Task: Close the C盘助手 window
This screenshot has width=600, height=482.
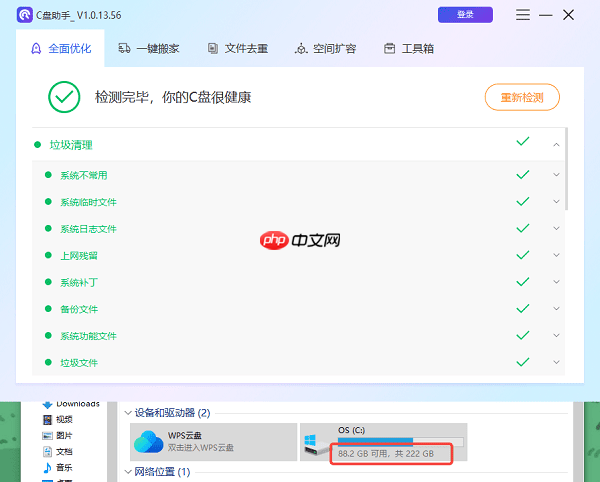Action: pyautogui.click(x=569, y=15)
